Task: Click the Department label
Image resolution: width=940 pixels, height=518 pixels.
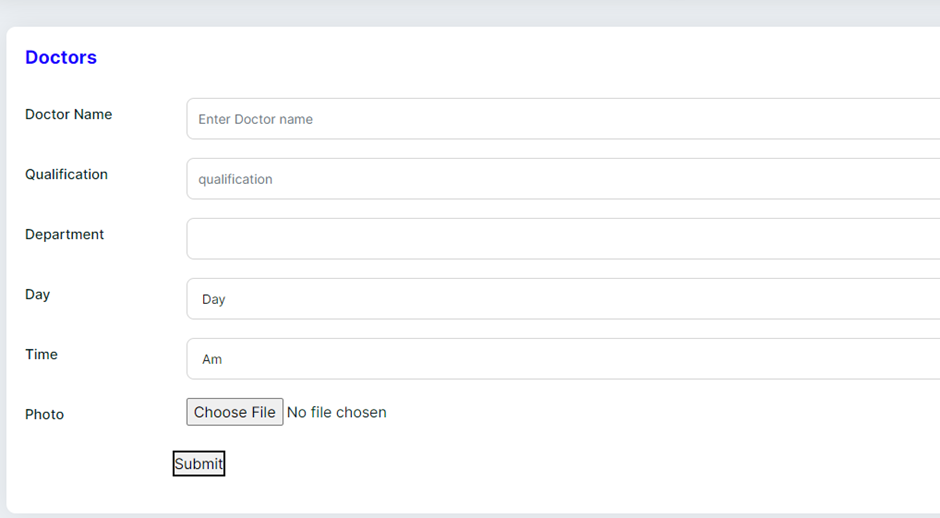Action: click(64, 234)
